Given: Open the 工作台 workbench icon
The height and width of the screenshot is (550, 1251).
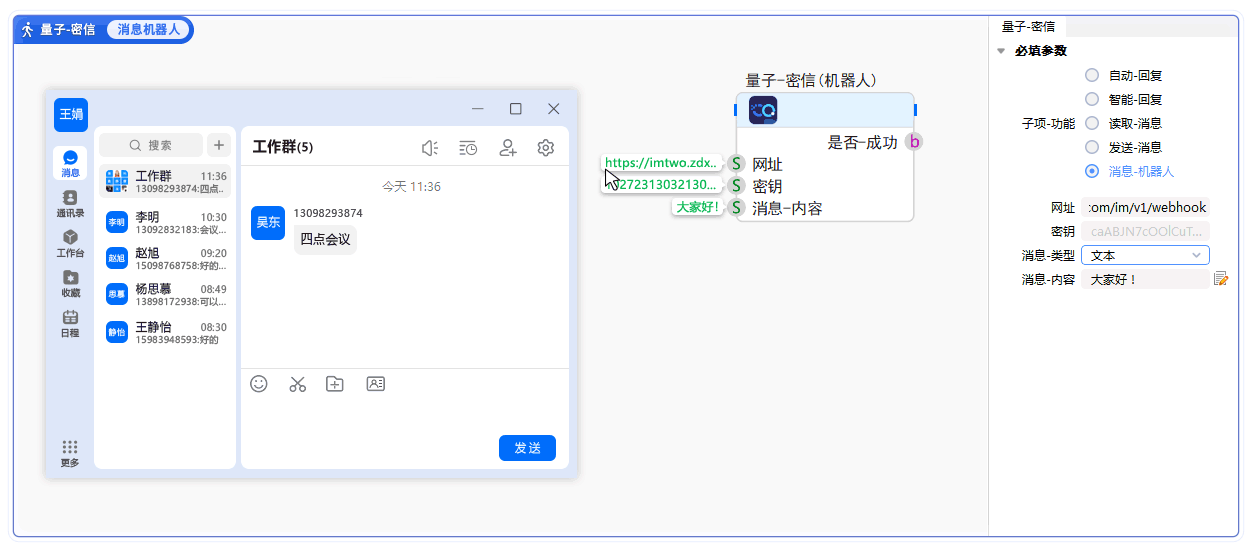Looking at the screenshot, I should (x=70, y=242).
